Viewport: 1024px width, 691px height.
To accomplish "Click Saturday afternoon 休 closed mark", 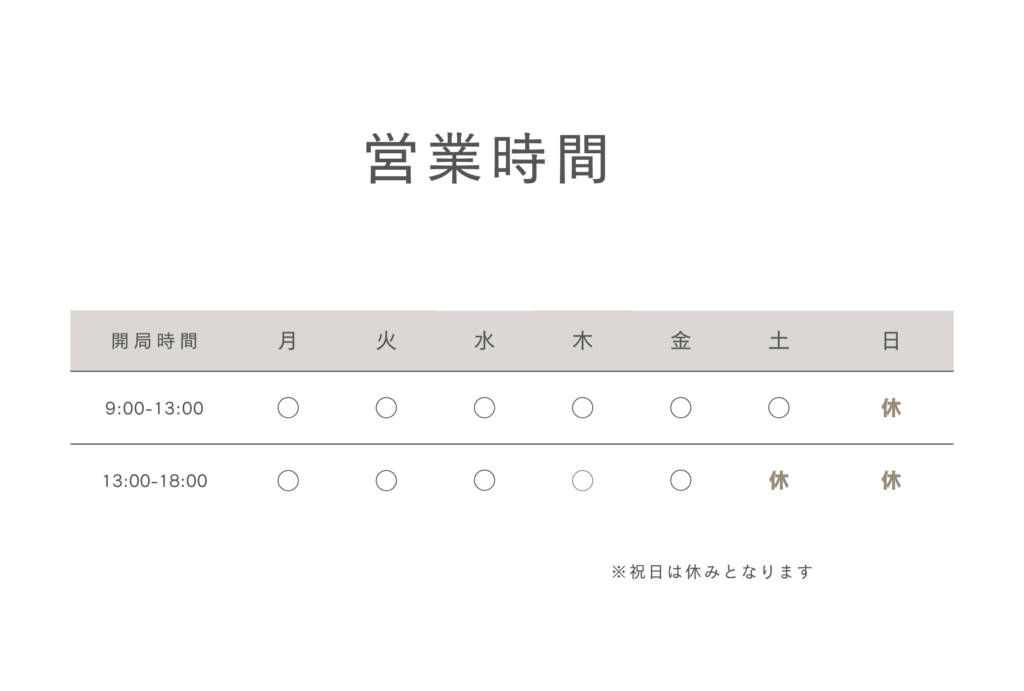I will pos(779,481).
